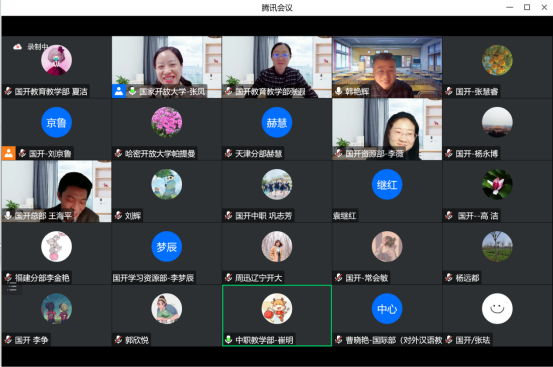Maximize the 腾讯会议 window
This screenshot has width=553, height=367.
pyautogui.click(x=527, y=7)
